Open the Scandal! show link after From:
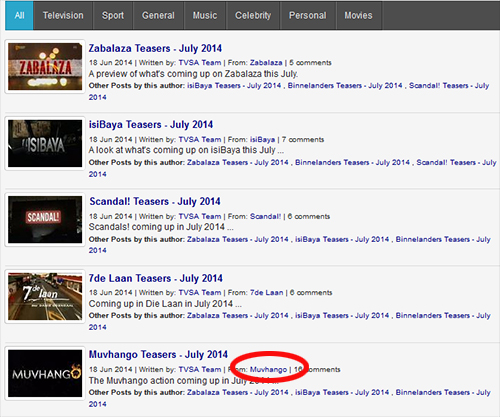This screenshot has width=500, height=417. [x=265, y=216]
